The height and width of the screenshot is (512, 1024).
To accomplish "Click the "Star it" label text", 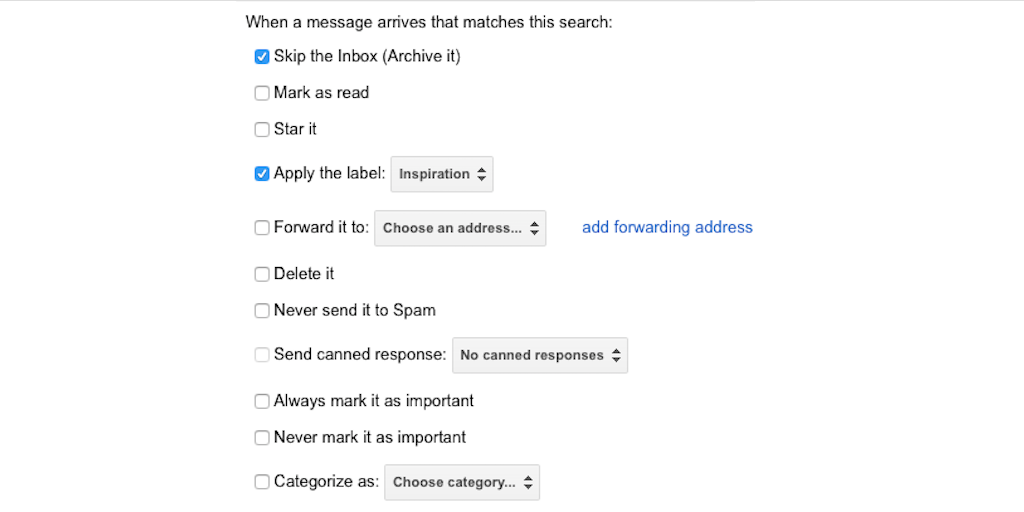I will [295, 129].
